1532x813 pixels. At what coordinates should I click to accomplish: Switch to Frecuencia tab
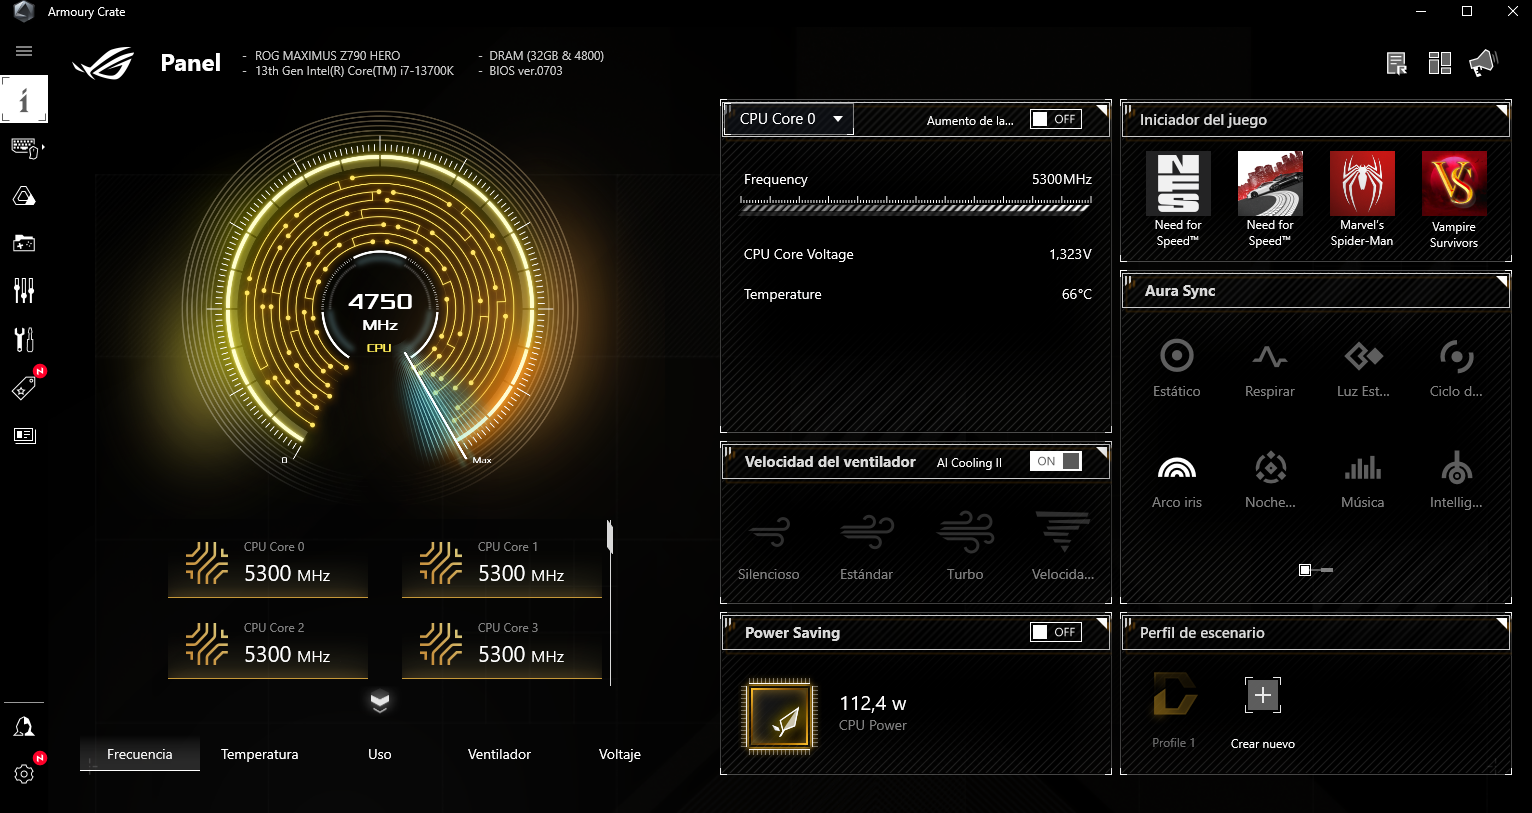click(140, 754)
